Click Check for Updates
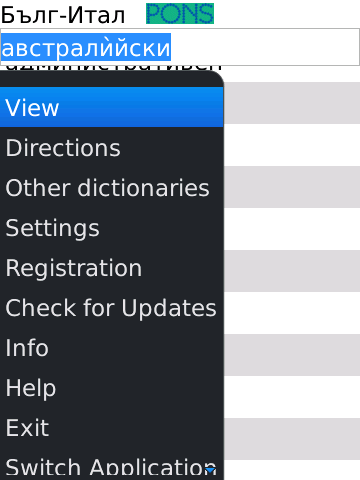The width and height of the screenshot is (360, 480). click(x=112, y=308)
